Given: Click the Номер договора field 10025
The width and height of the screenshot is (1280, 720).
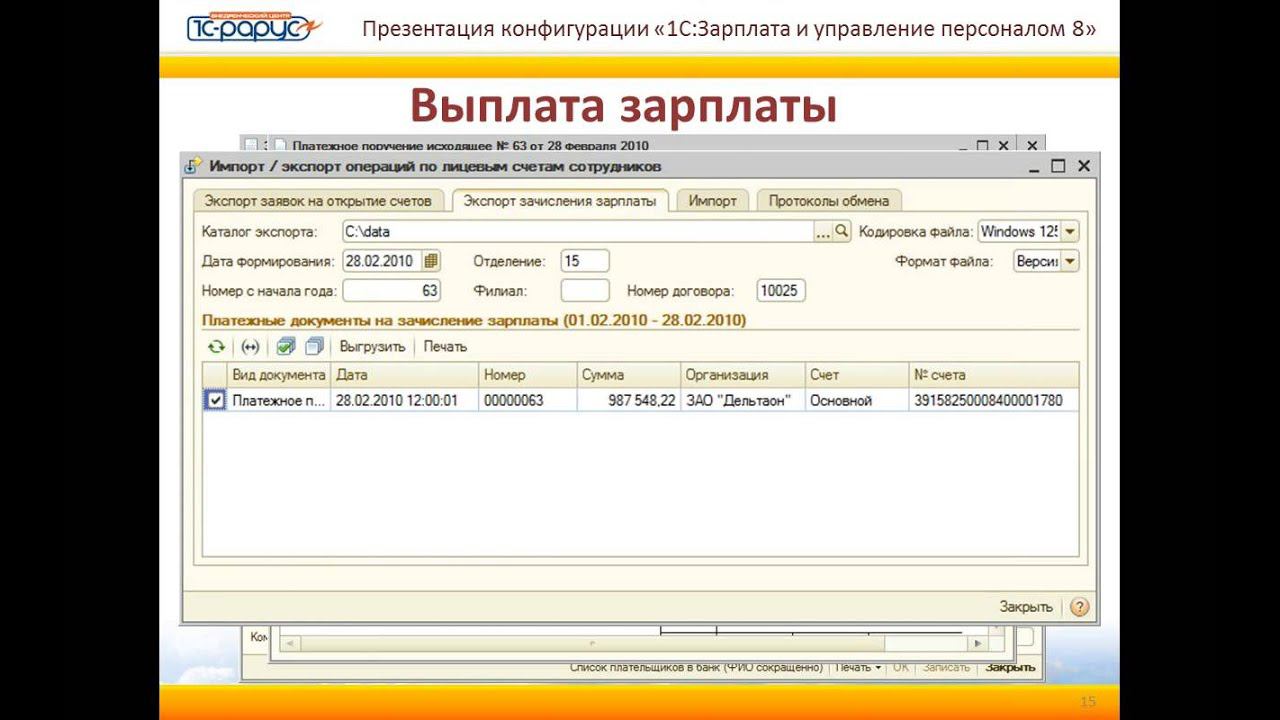Looking at the screenshot, I should pyautogui.click(x=781, y=291).
